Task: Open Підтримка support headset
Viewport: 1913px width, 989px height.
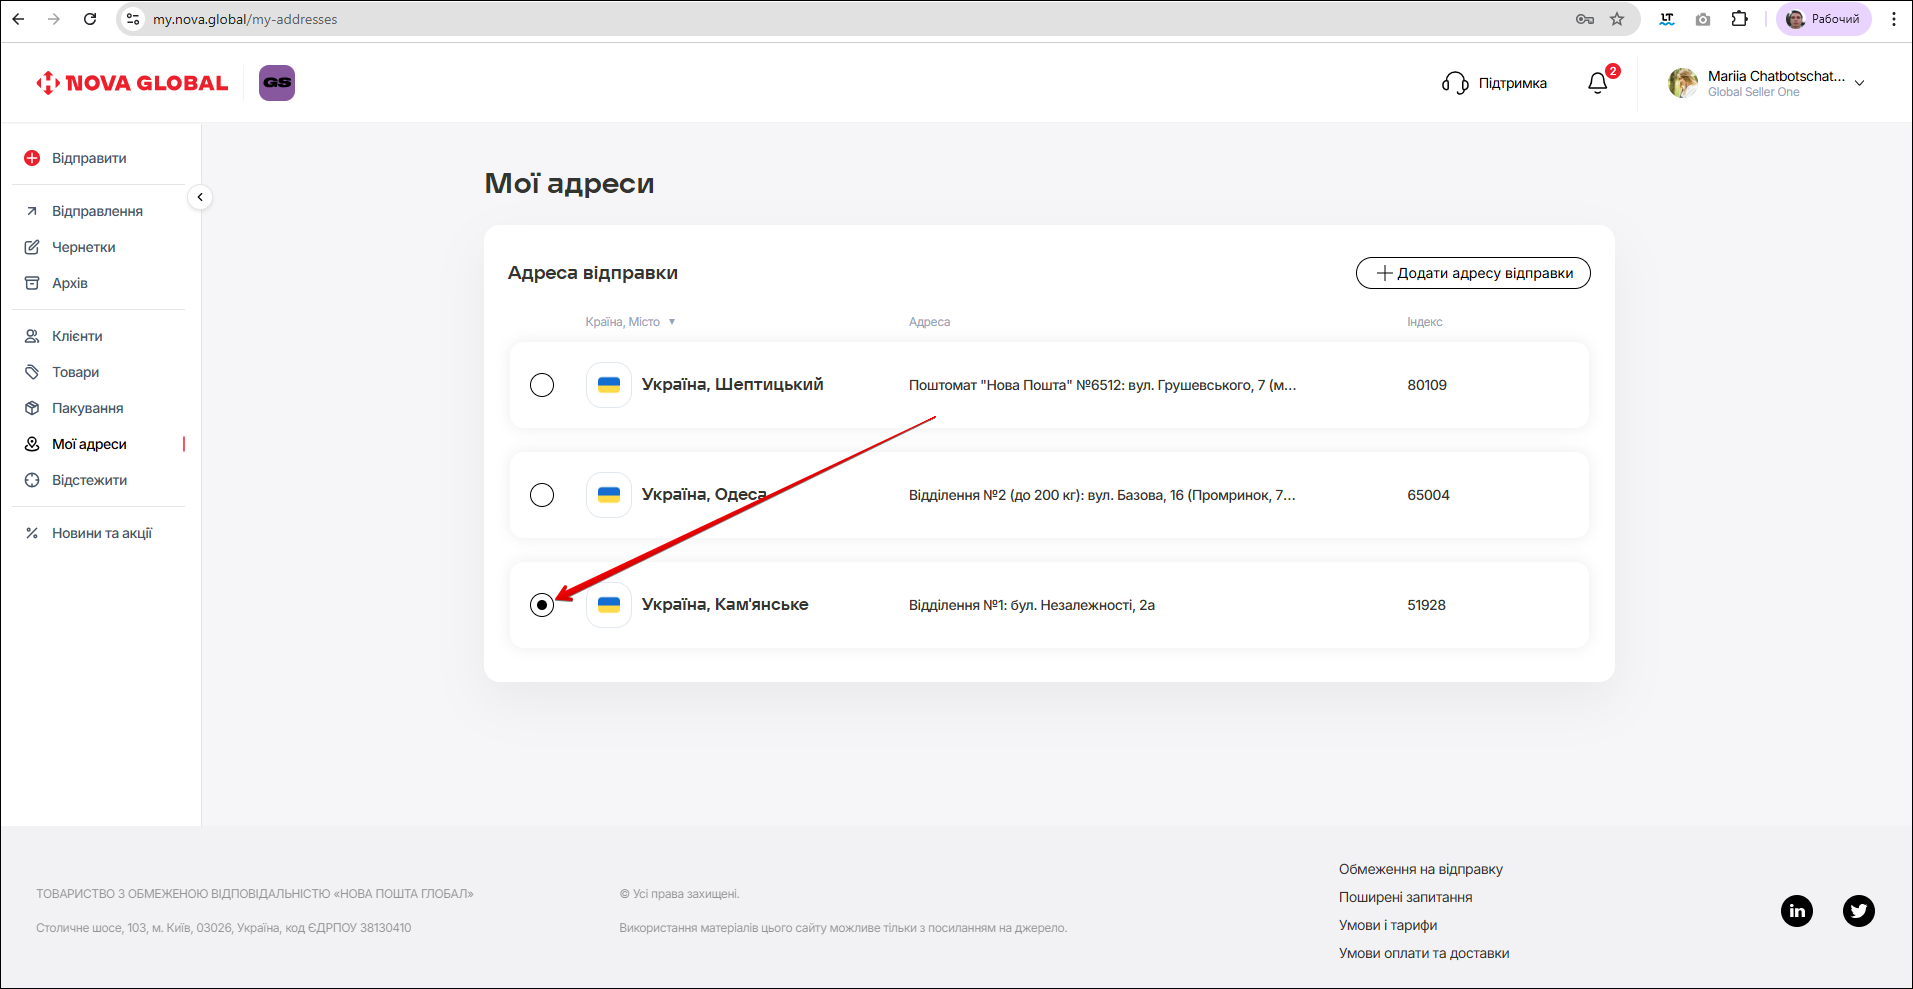Action: [1494, 83]
